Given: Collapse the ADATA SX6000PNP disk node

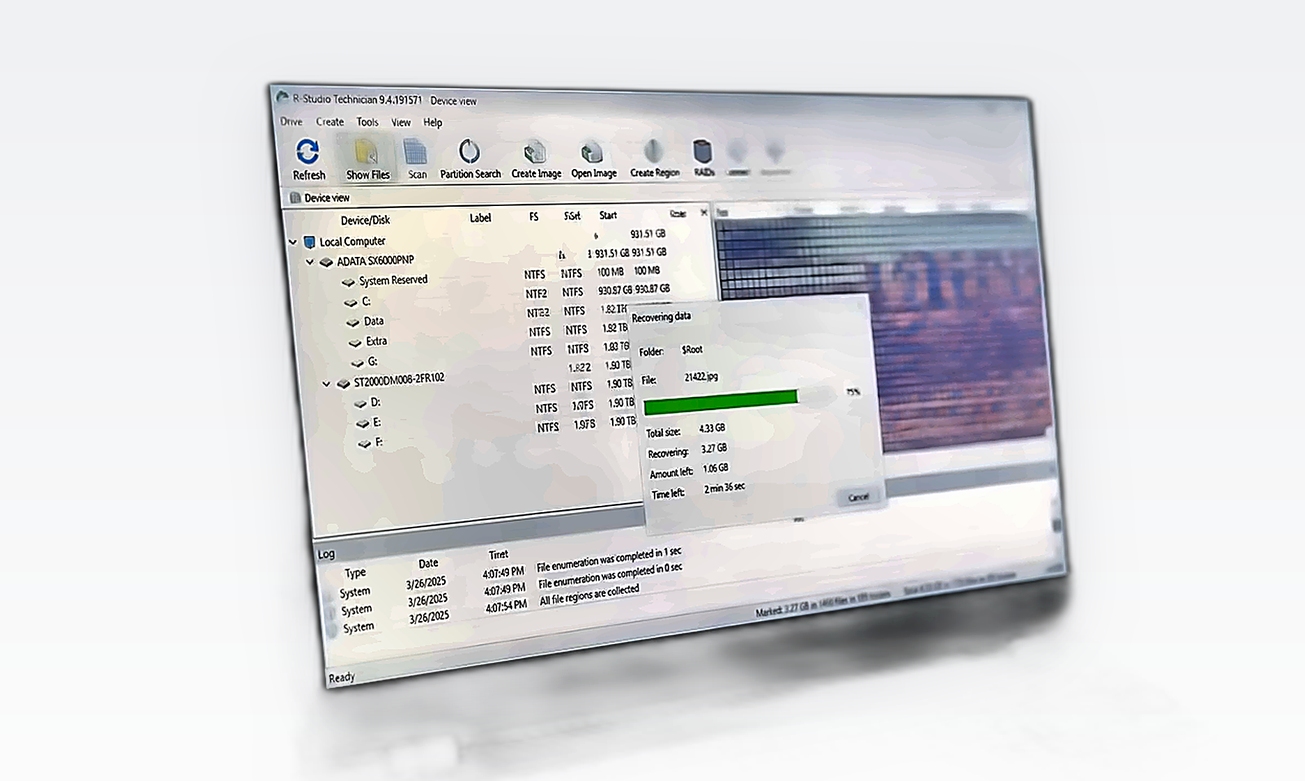Looking at the screenshot, I should click(310, 262).
